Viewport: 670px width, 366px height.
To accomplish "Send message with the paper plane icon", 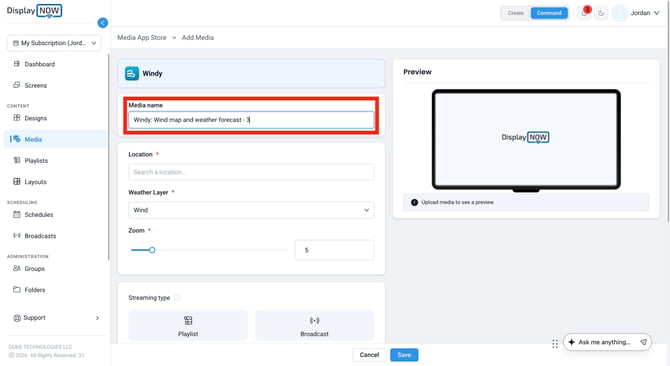I will click(x=644, y=342).
